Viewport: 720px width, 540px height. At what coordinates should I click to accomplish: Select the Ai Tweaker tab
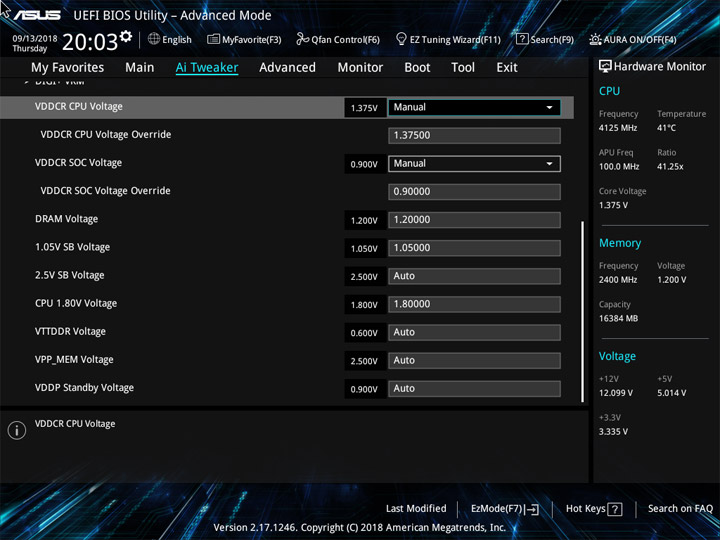tap(207, 68)
